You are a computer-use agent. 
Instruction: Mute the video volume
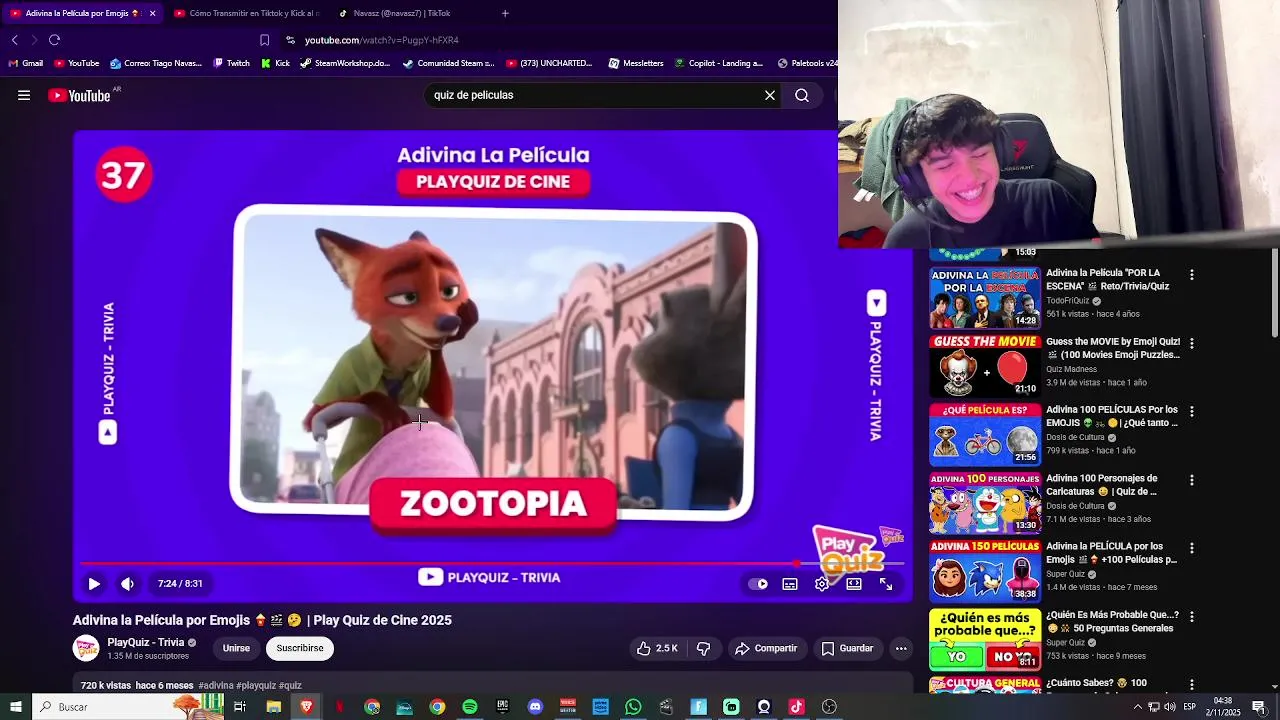click(127, 584)
